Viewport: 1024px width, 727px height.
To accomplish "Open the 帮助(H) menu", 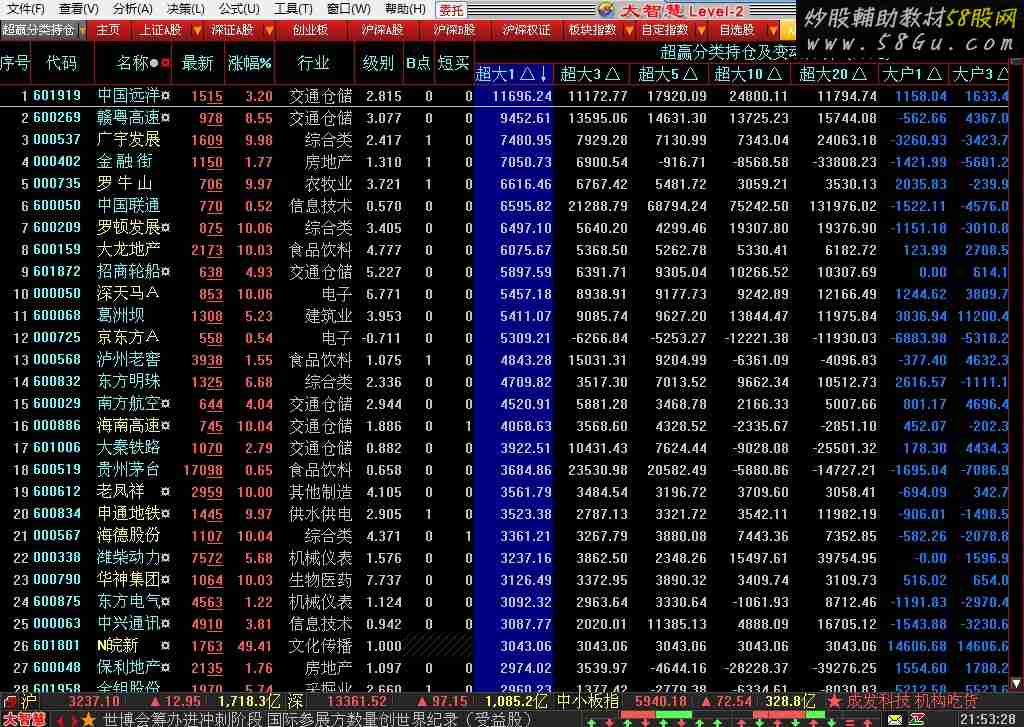I will pos(405,9).
